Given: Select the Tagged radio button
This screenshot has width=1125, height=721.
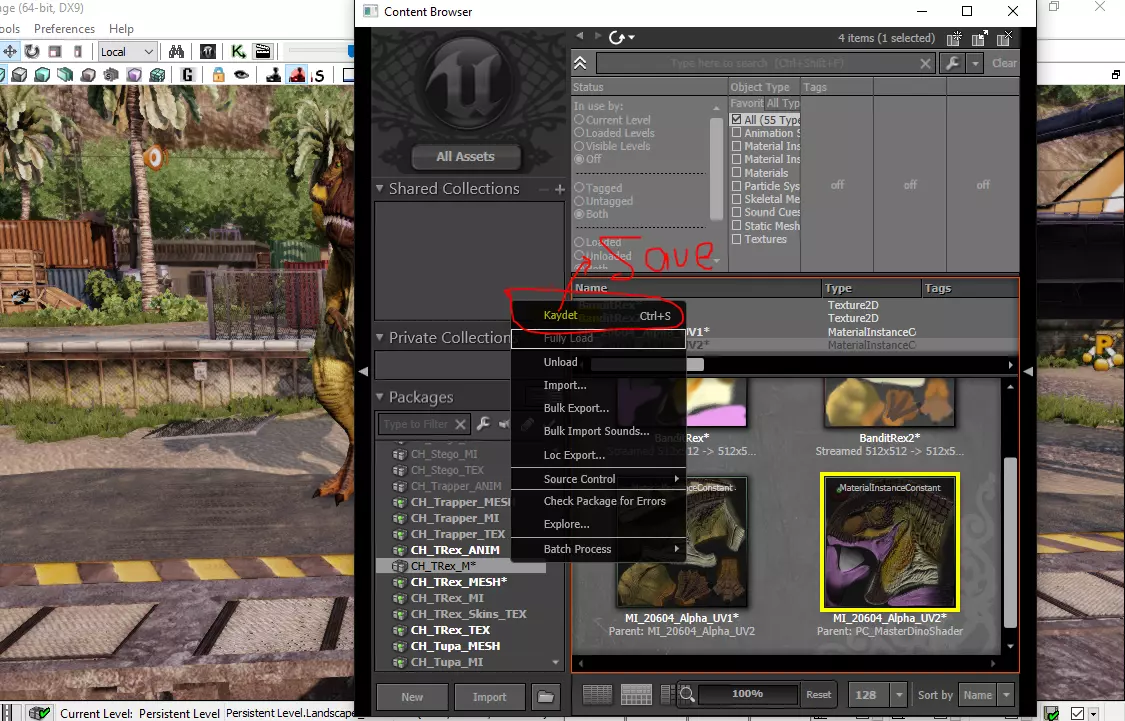Looking at the screenshot, I should tap(579, 188).
